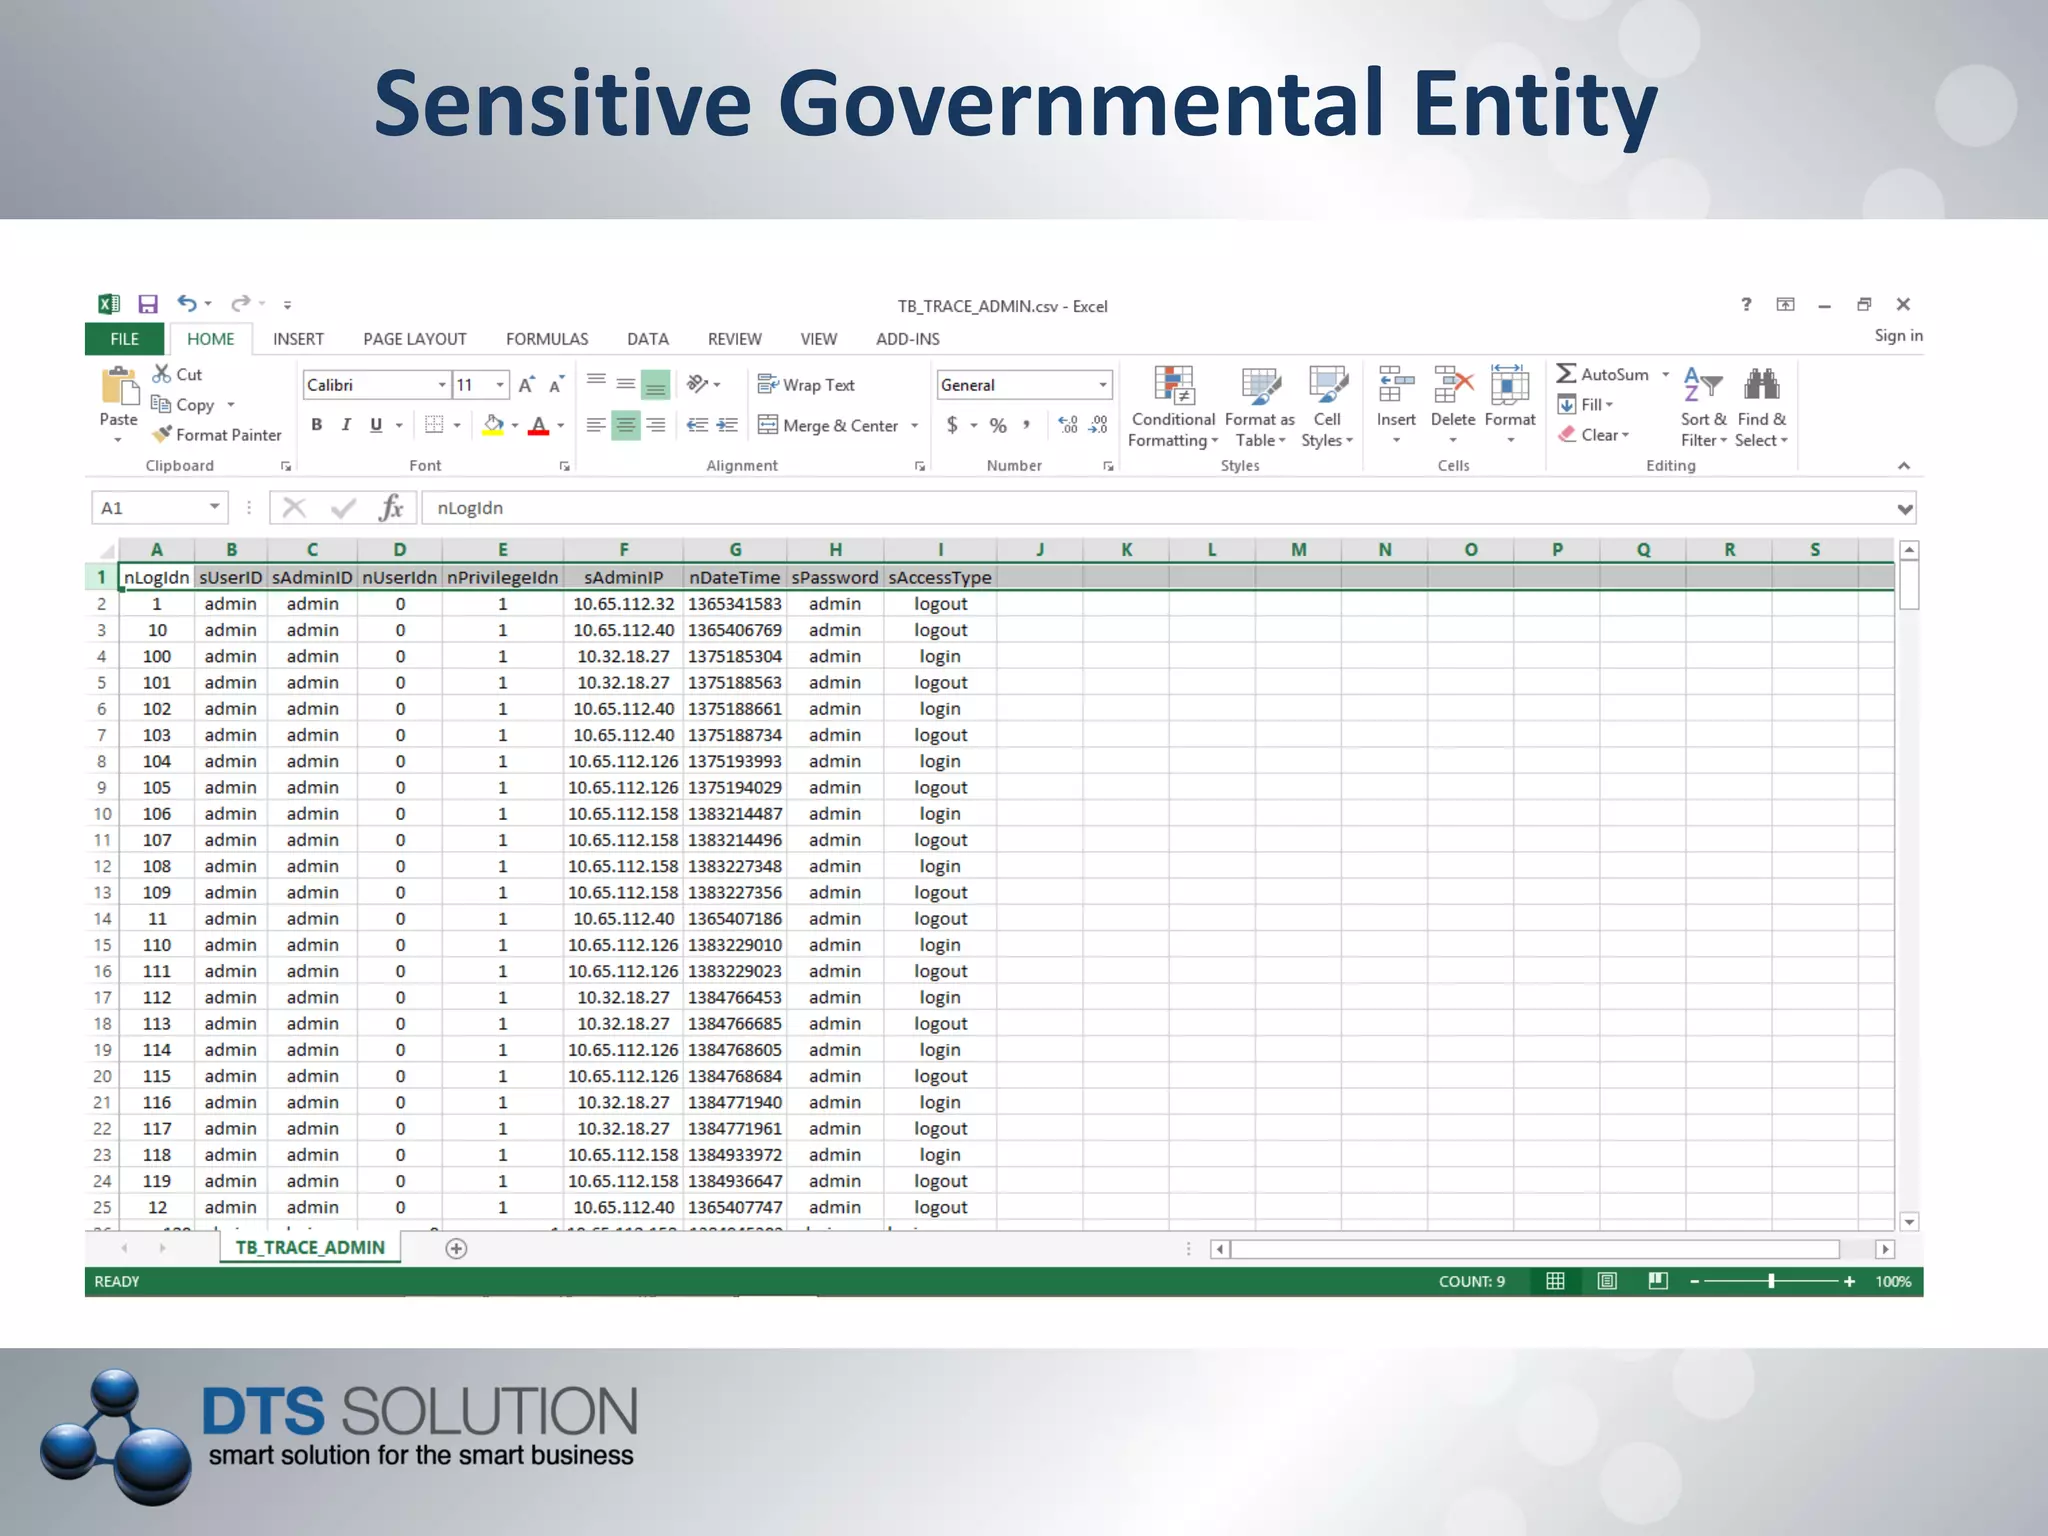Switch to DATA tab
Image resolution: width=2048 pixels, height=1536 pixels.
(648, 339)
